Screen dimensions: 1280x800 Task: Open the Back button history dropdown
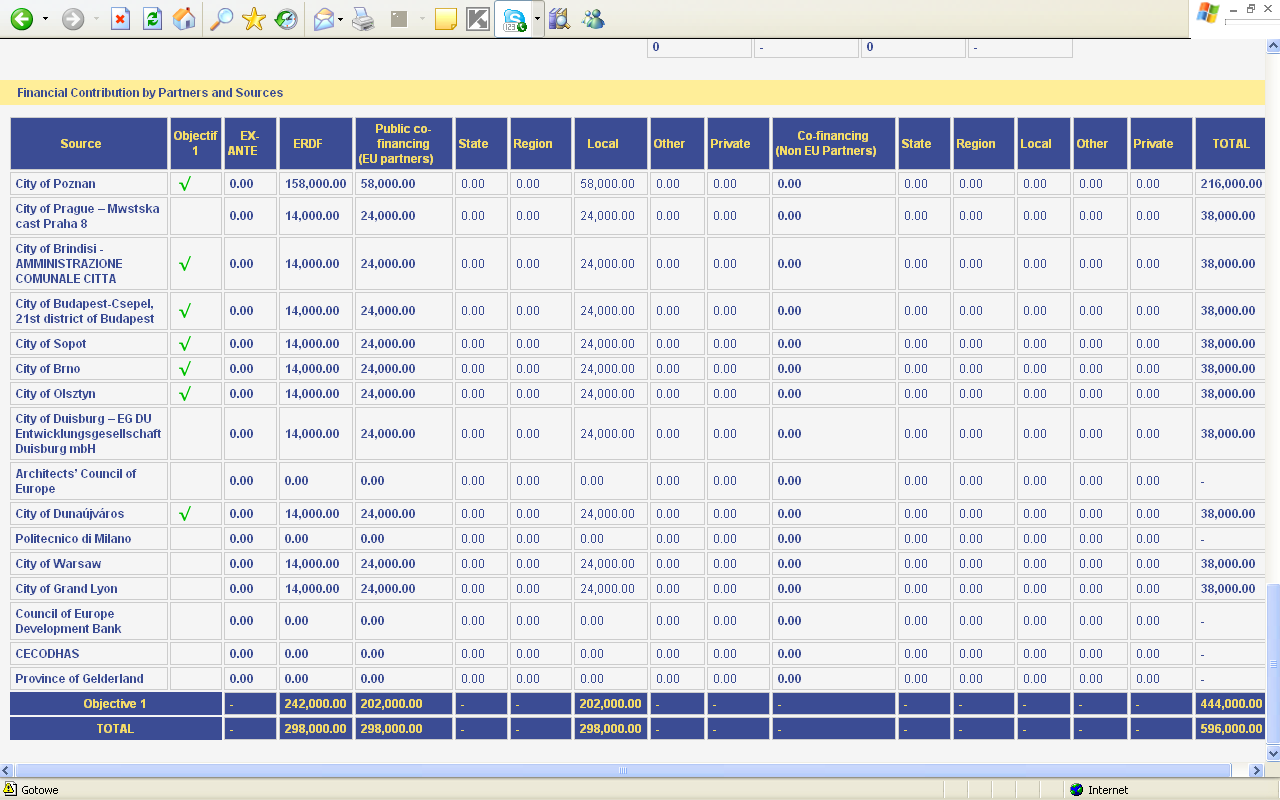click(45, 19)
